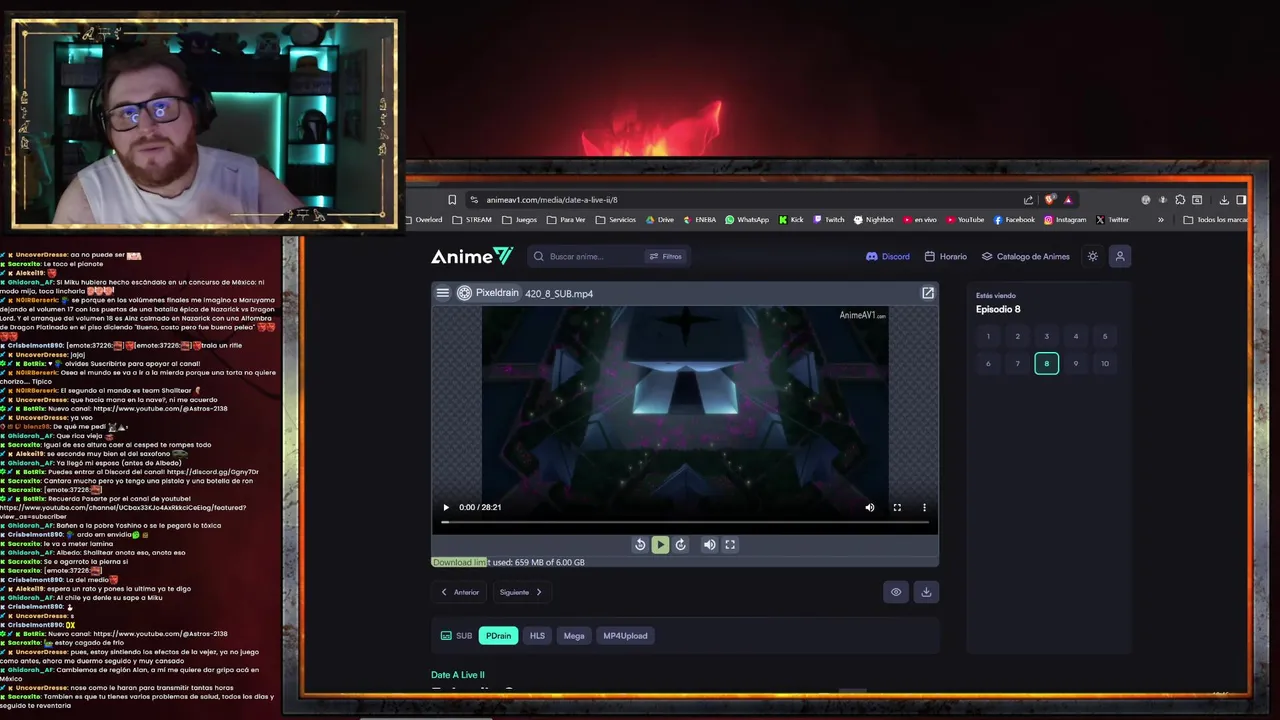This screenshot has height=720, width=1280.
Task: Open episode 10 from the list
Action: [x=1105, y=363]
